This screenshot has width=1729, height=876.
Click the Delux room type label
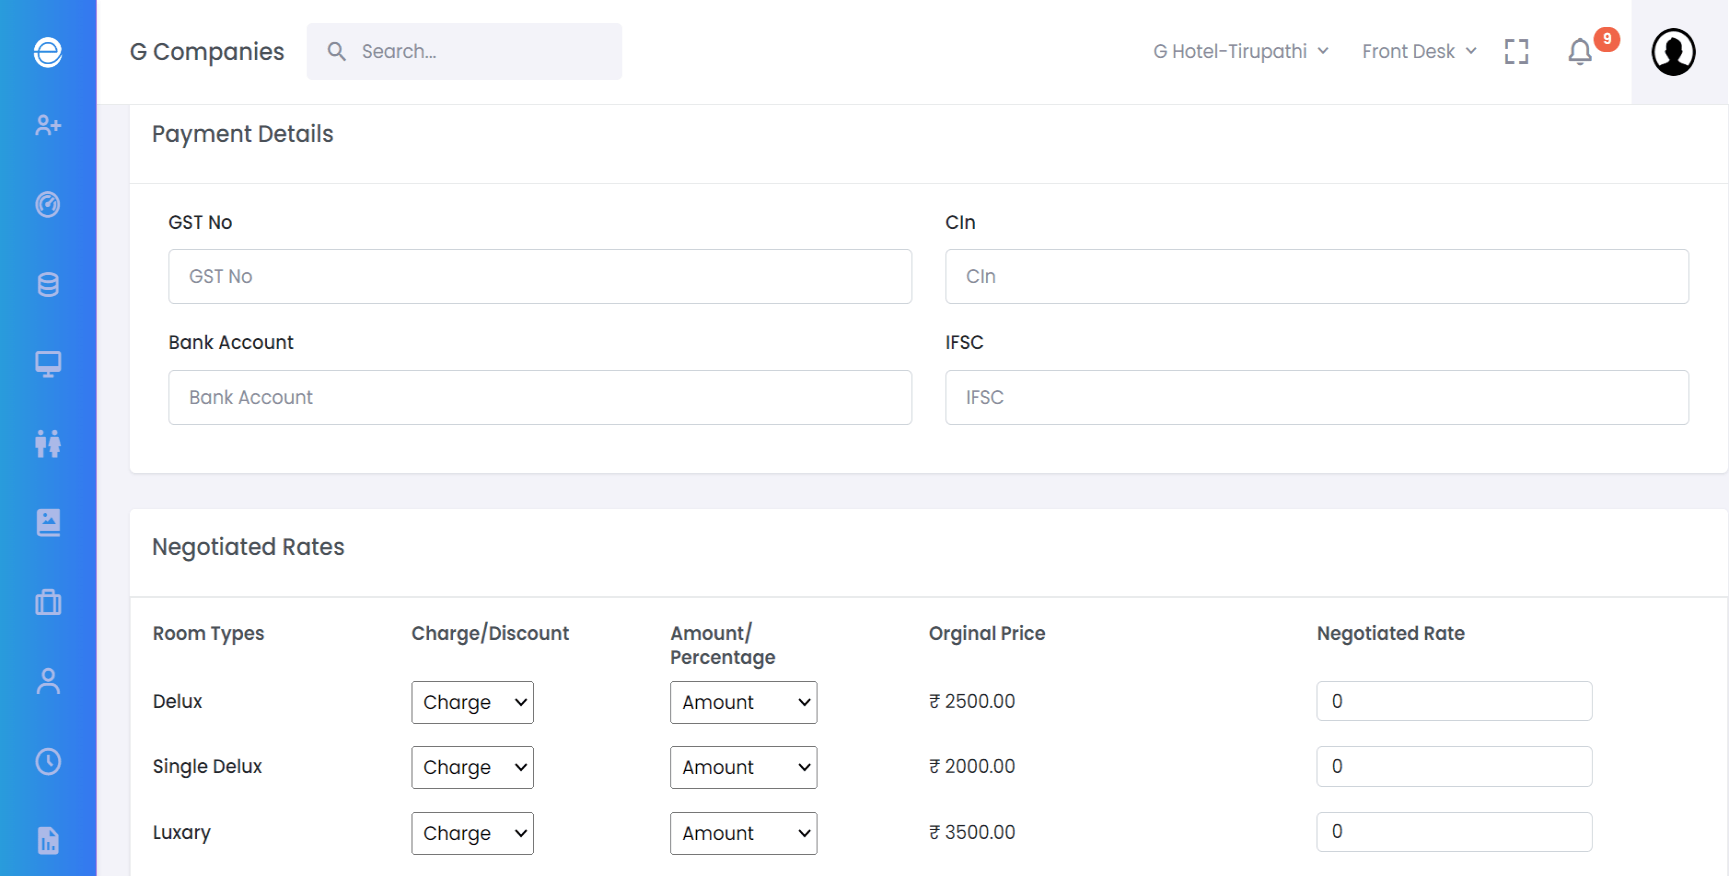pyautogui.click(x=177, y=701)
